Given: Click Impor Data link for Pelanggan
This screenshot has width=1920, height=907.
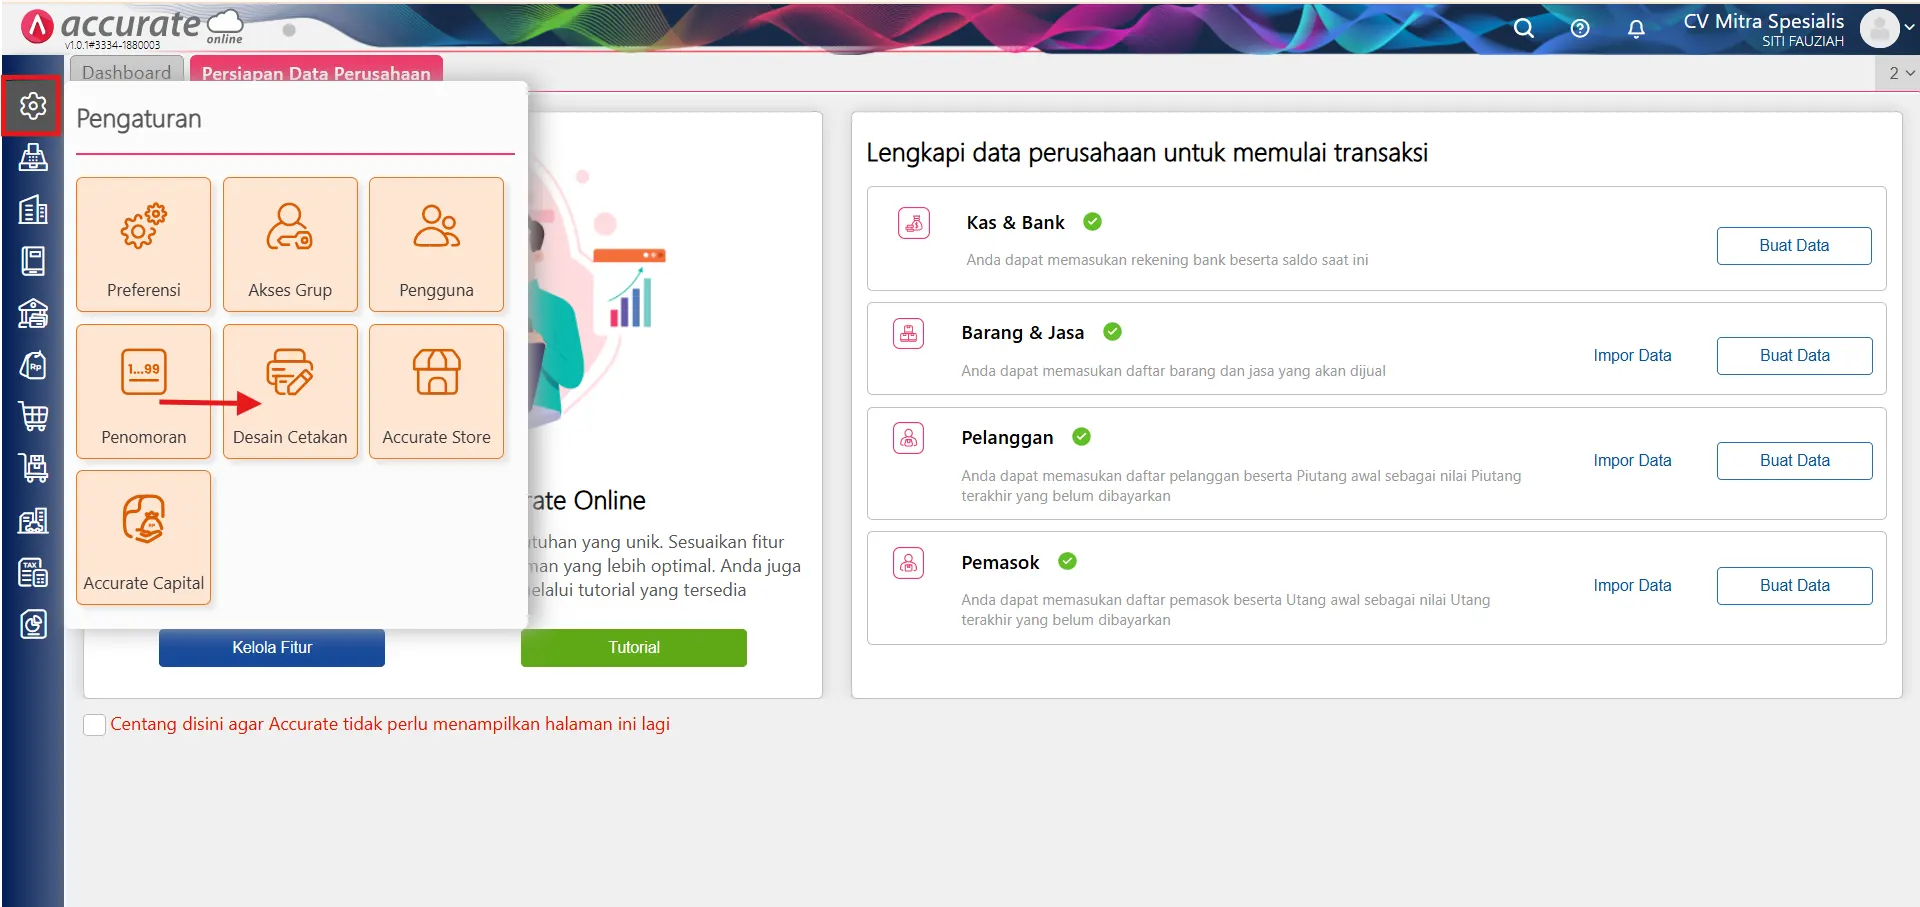Looking at the screenshot, I should click(1632, 461).
